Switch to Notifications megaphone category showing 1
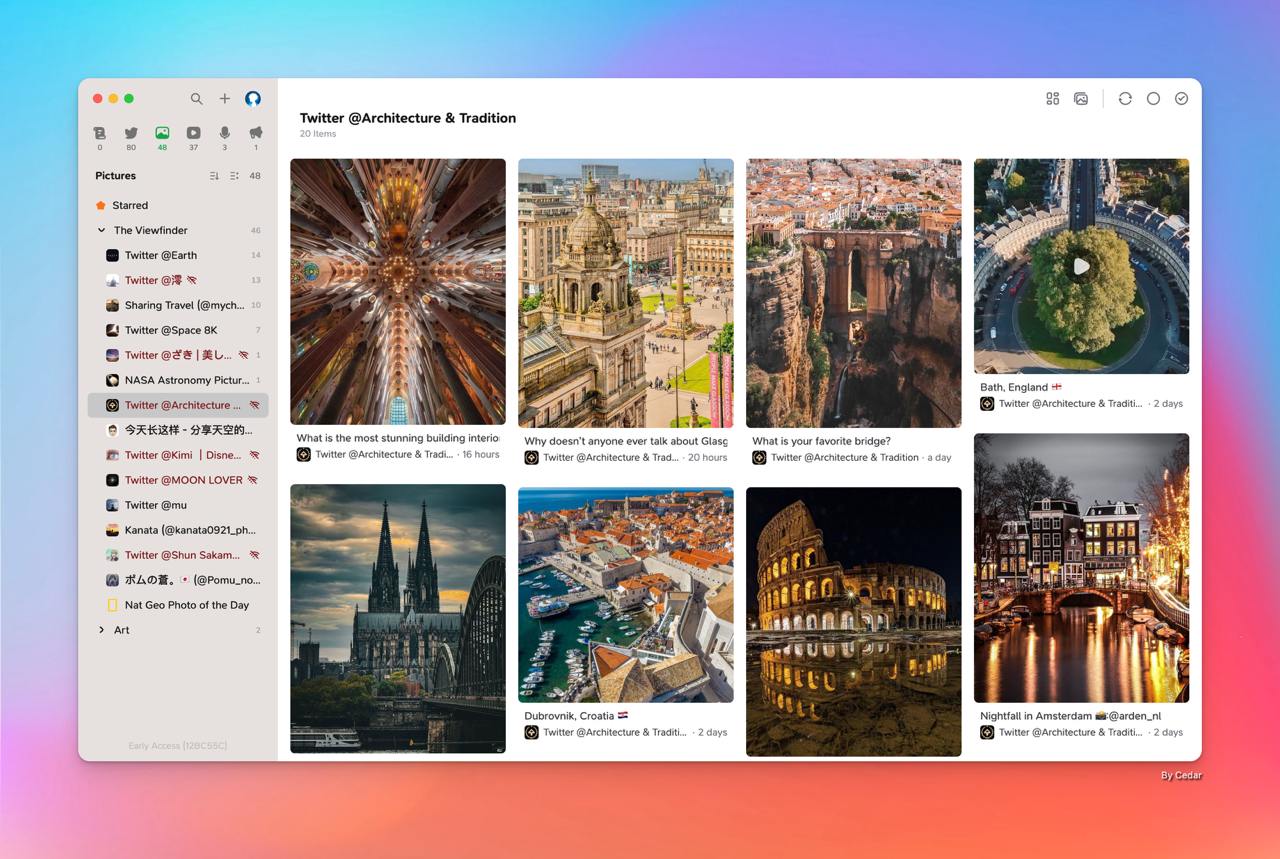This screenshot has width=1280, height=859. coord(255,138)
